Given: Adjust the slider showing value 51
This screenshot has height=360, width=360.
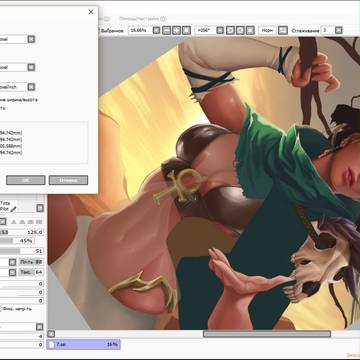Looking at the screenshot, I should pyautogui.click(x=22, y=251).
